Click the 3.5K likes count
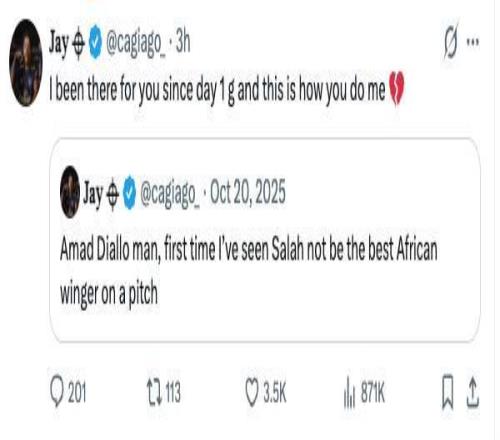 point(275,392)
